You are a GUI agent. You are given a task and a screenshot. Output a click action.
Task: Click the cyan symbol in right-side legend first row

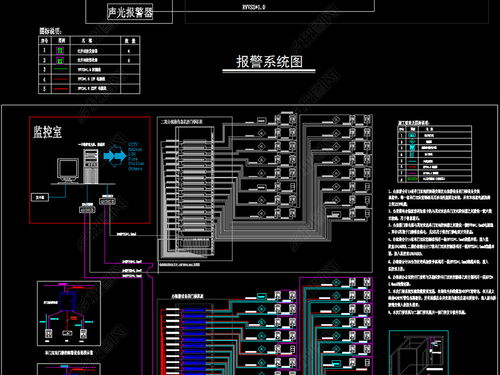pyautogui.click(x=412, y=135)
